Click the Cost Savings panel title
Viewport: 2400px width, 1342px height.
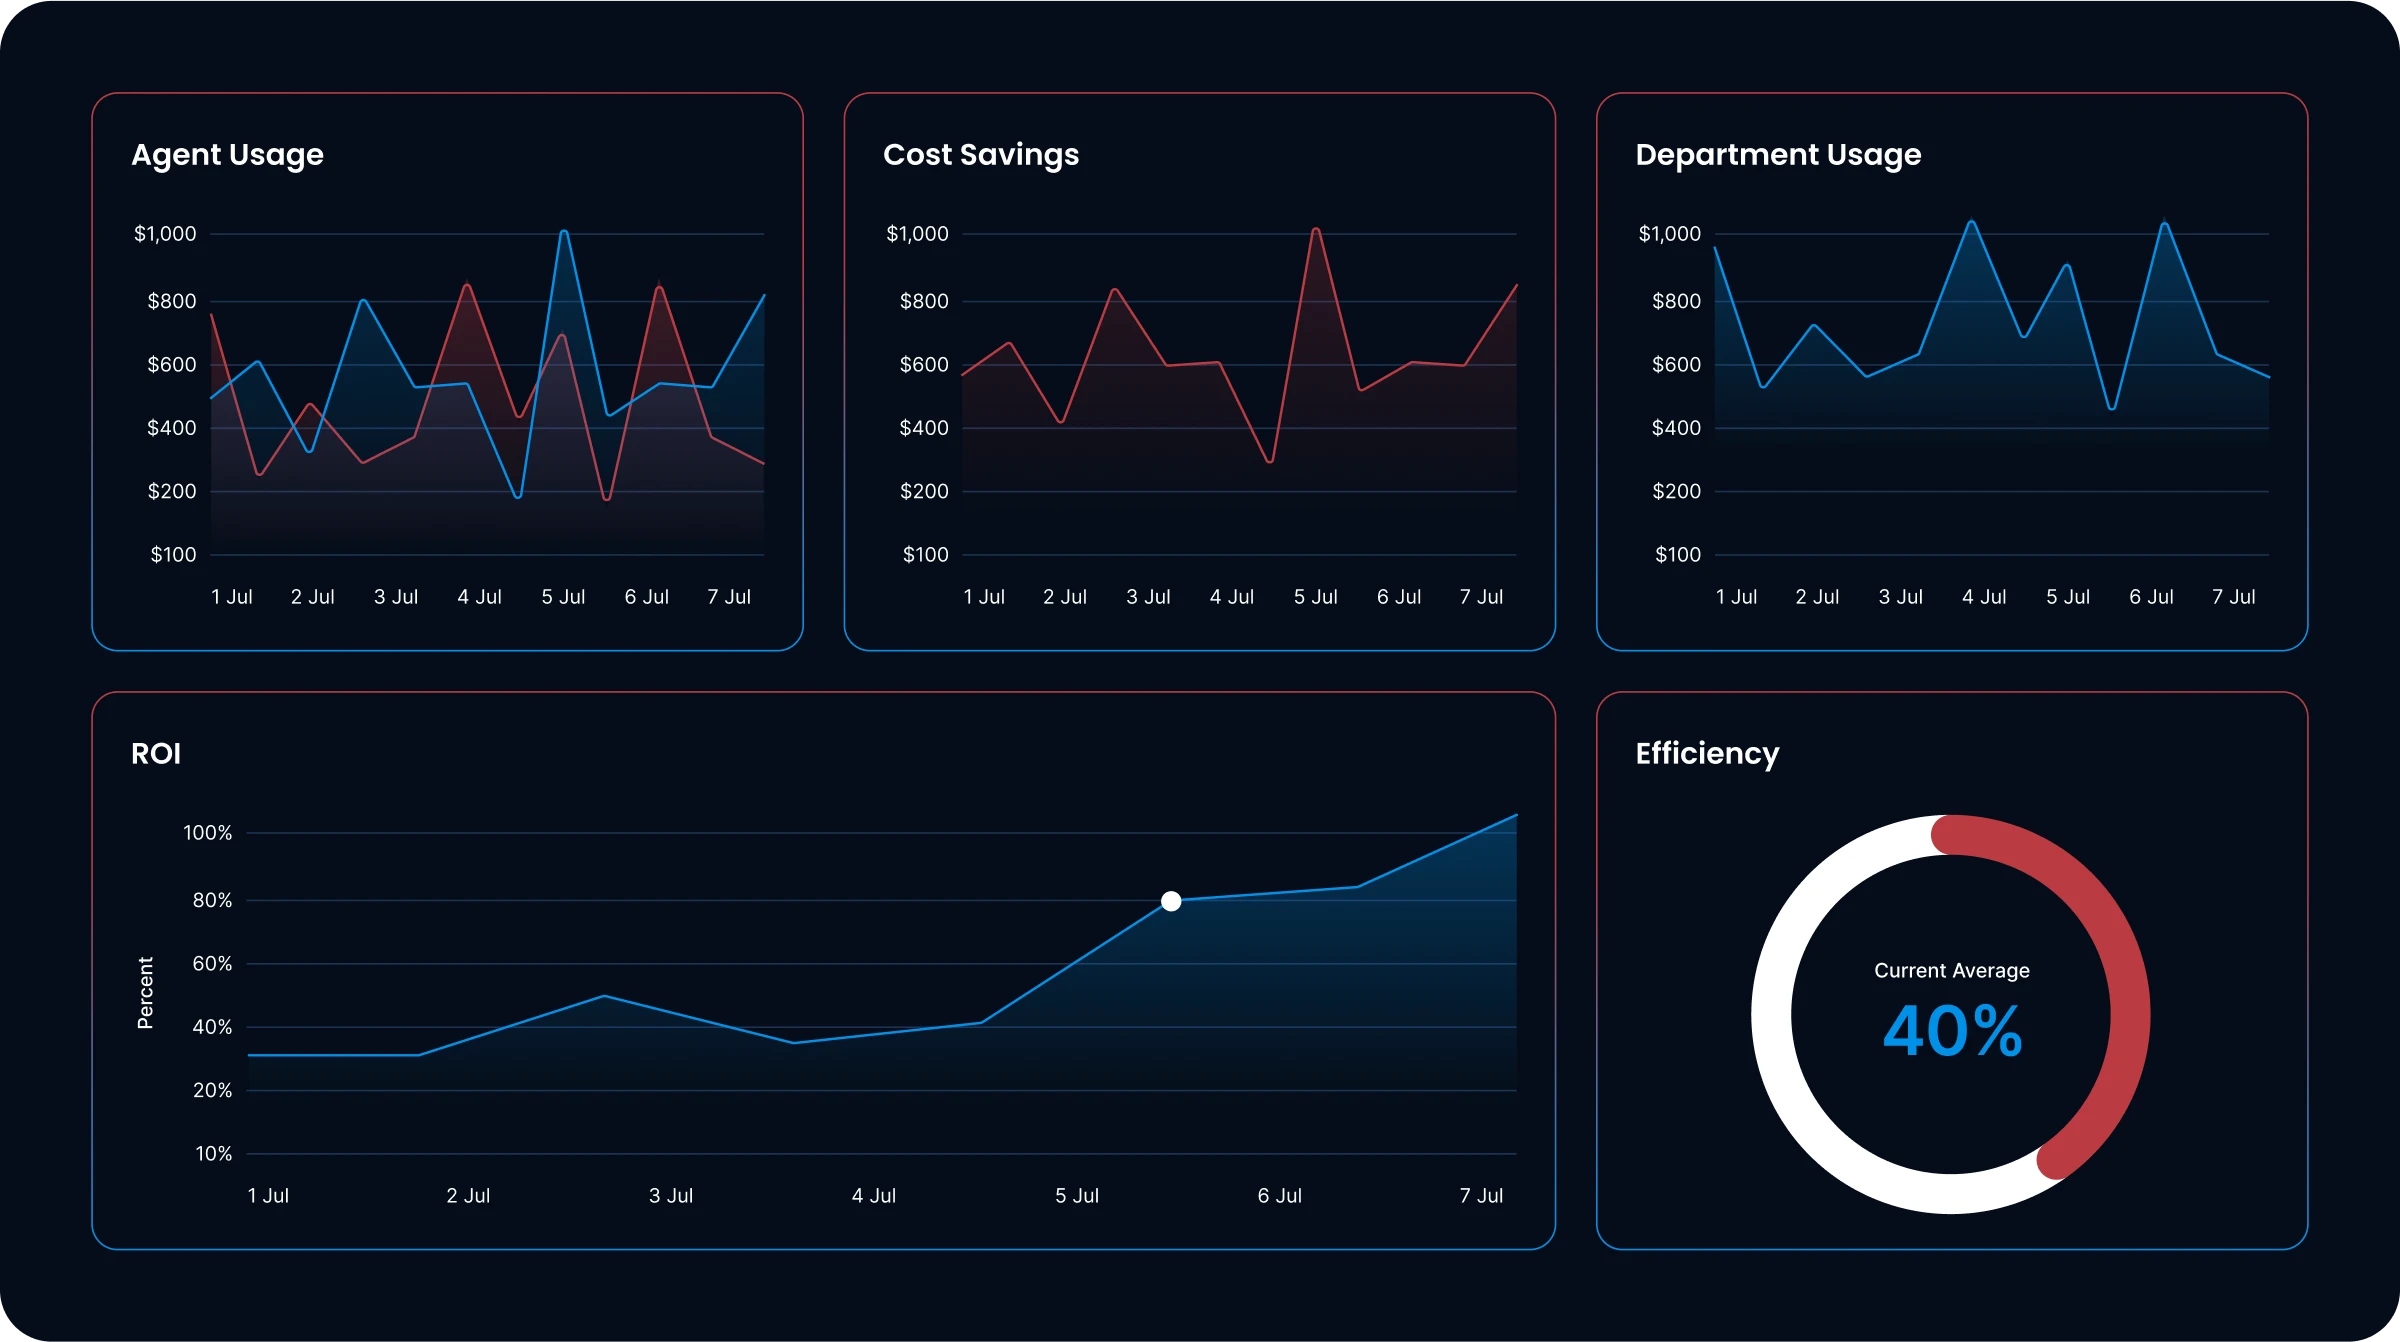tap(980, 155)
